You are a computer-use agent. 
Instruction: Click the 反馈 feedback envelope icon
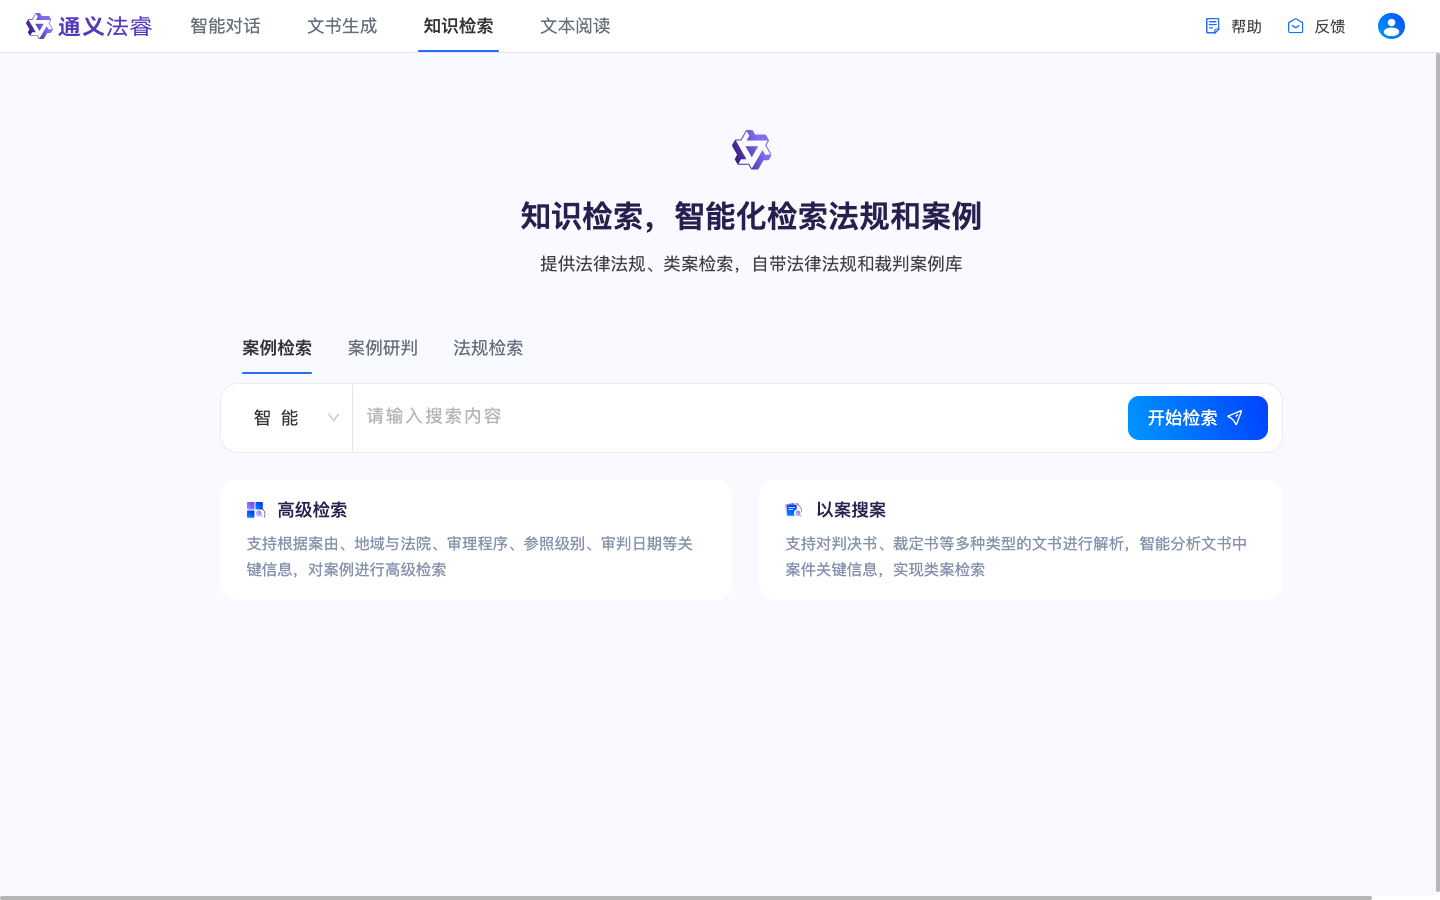click(x=1295, y=26)
